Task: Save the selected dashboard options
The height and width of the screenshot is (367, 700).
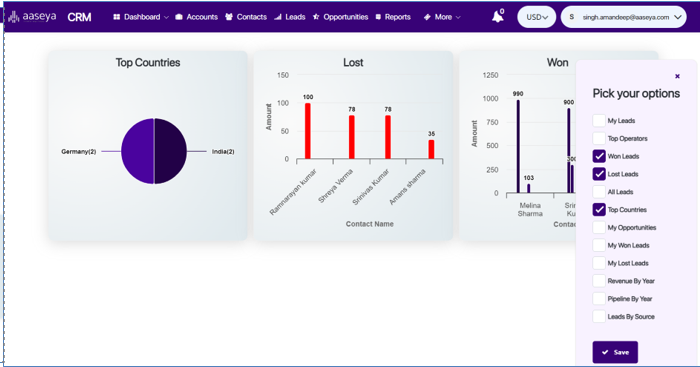Action: (x=615, y=352)
